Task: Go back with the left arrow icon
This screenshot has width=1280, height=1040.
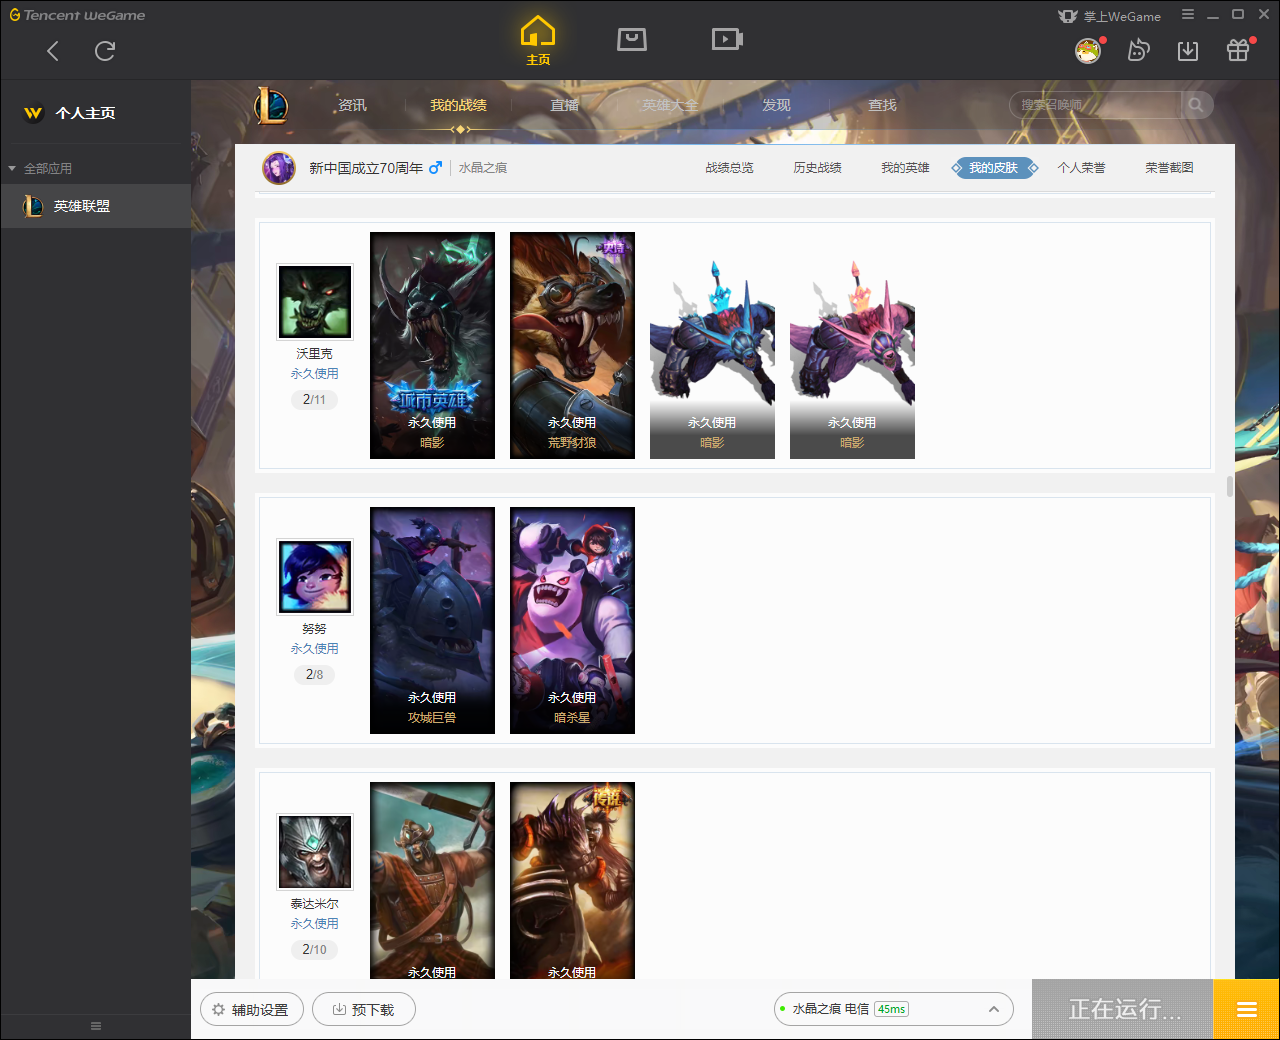Action: coord(53,51)
